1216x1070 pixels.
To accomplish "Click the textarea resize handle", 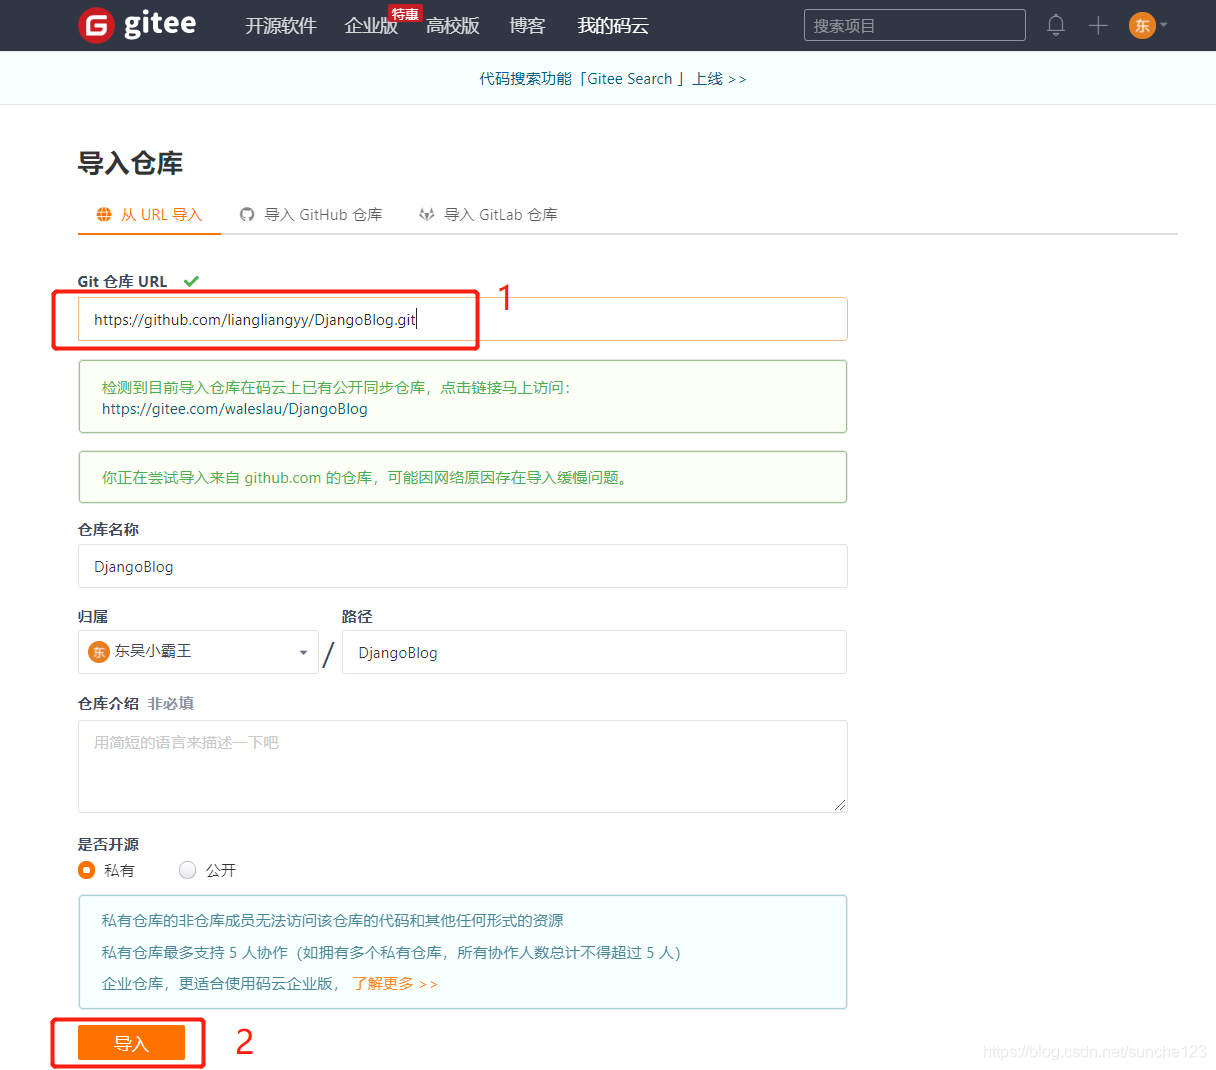I will tap(840, 805).
